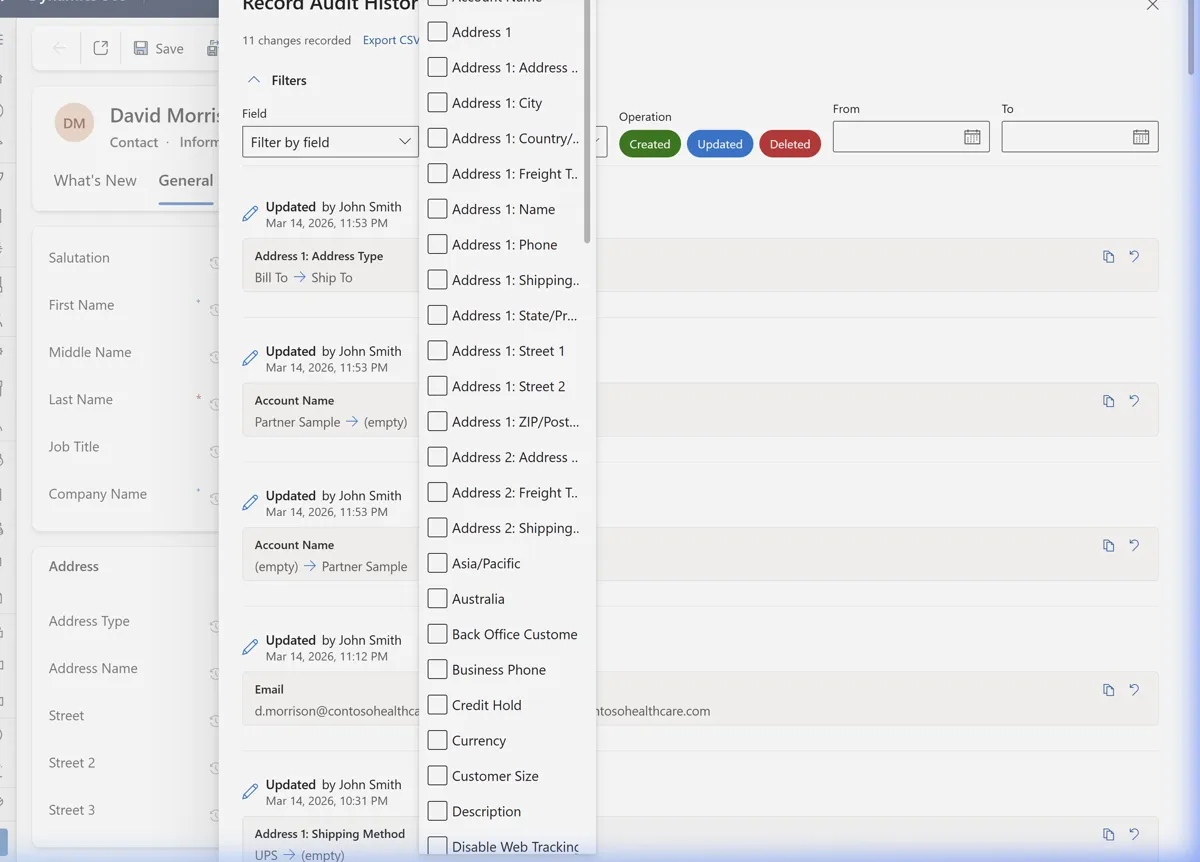
Task: Undo the Address 1: Shipping Method change
Action: (x=1134, y=834)
